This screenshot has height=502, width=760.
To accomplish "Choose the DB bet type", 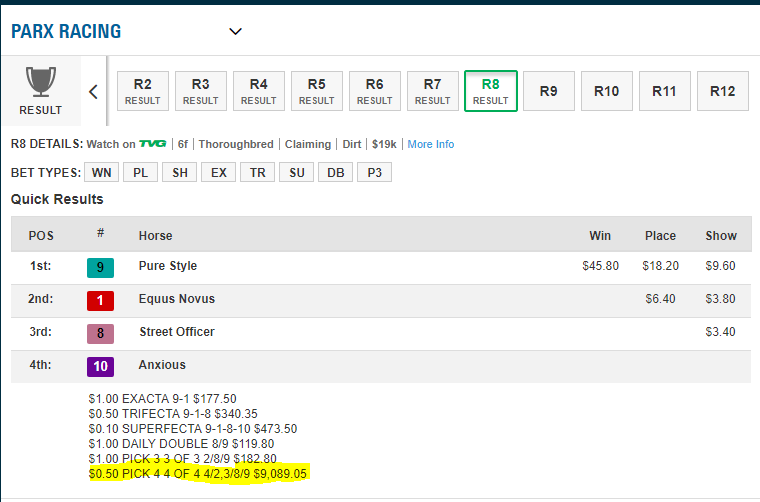I will click(x=335, y=173).
